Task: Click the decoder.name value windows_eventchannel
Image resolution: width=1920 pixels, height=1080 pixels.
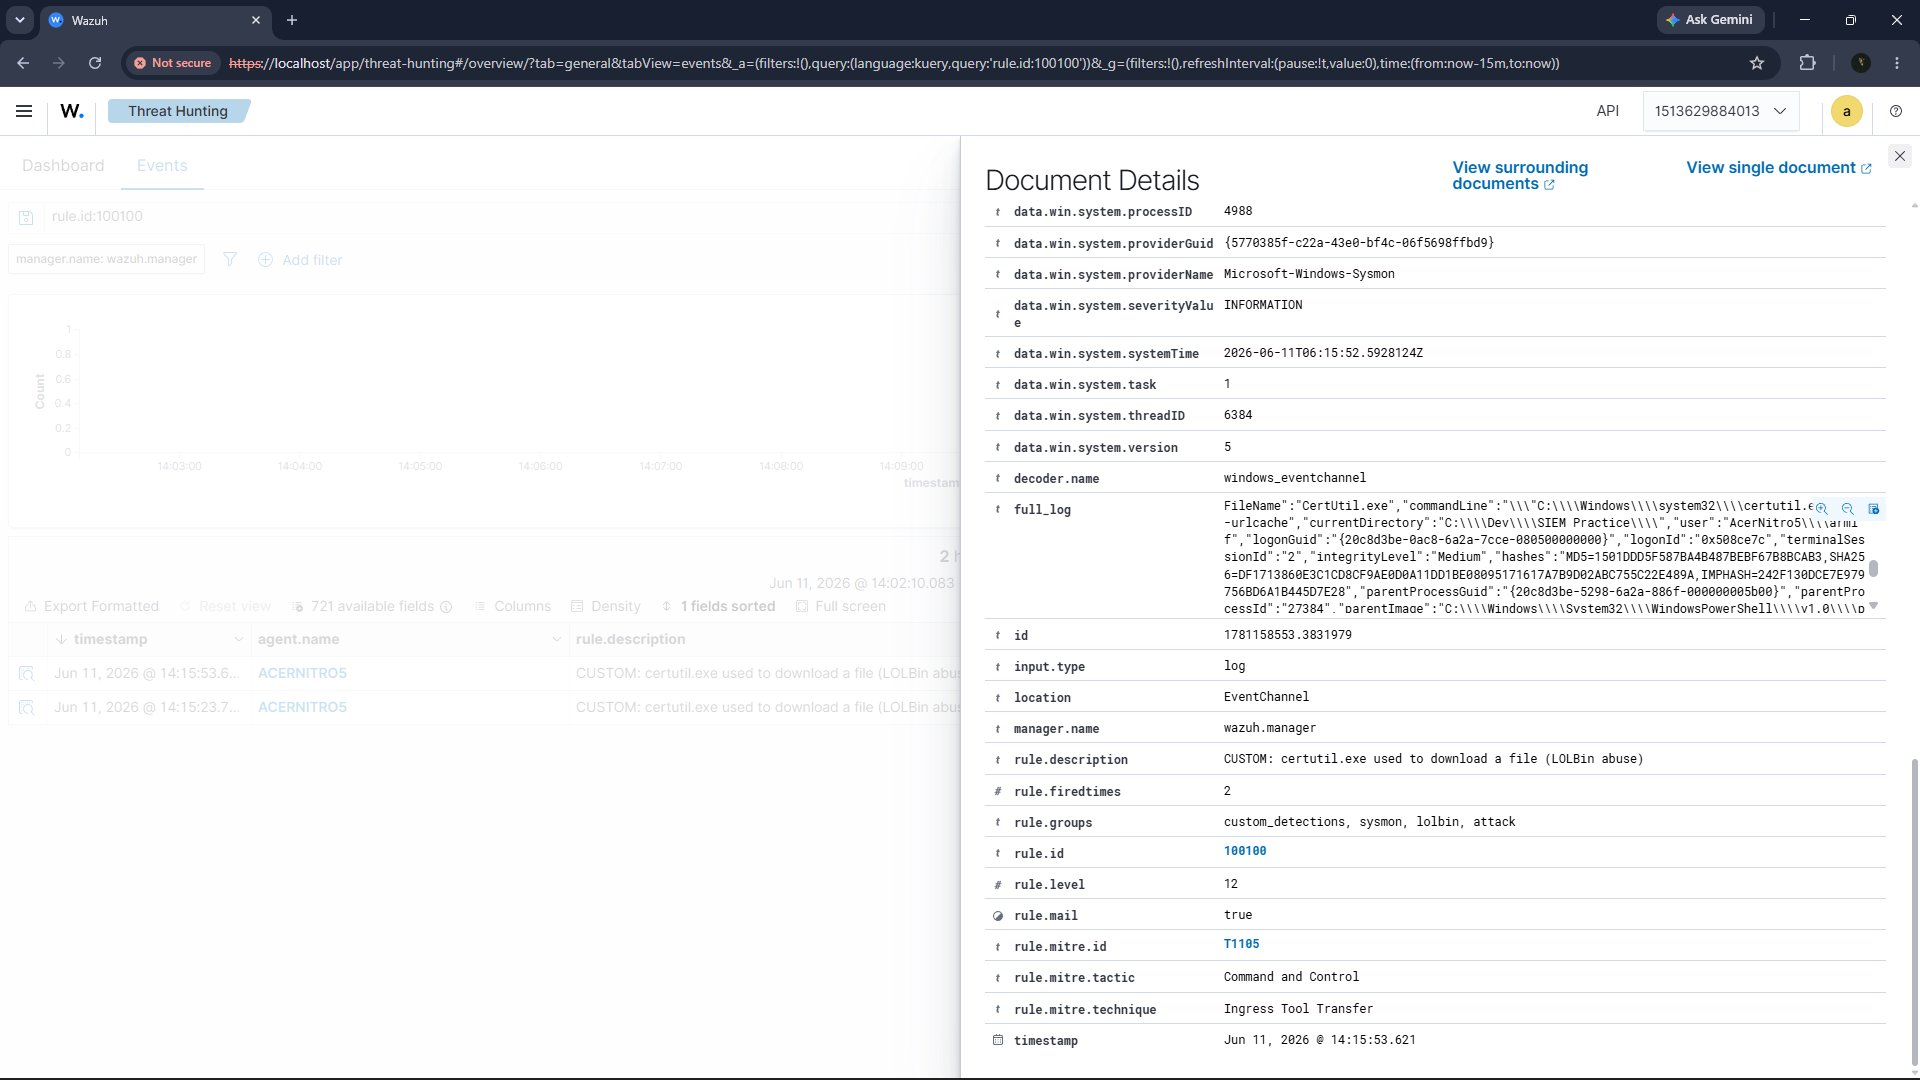Action: (x=1294, y=478)
